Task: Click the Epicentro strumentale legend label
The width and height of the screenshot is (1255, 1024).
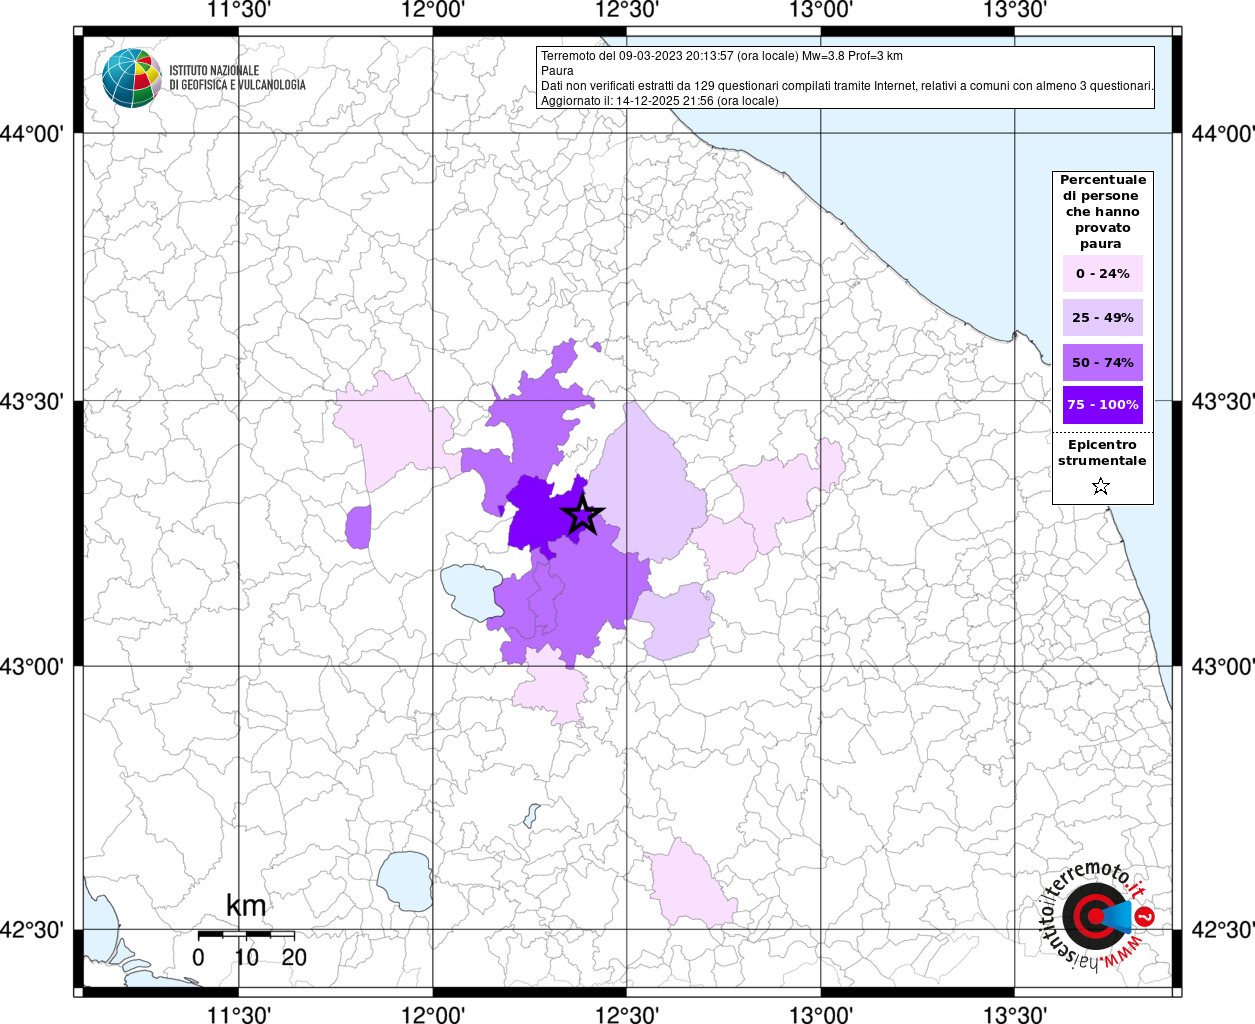Action: click(x=1102, y=453)
